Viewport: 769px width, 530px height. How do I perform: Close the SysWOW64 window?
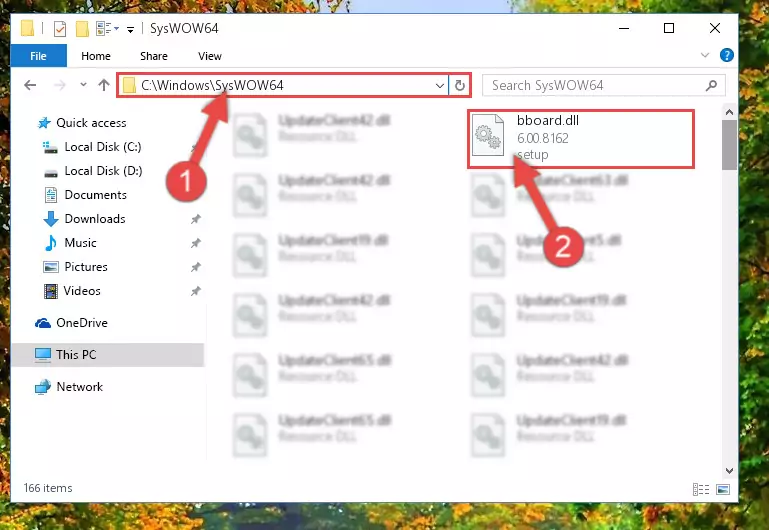(x=715, y=28)
